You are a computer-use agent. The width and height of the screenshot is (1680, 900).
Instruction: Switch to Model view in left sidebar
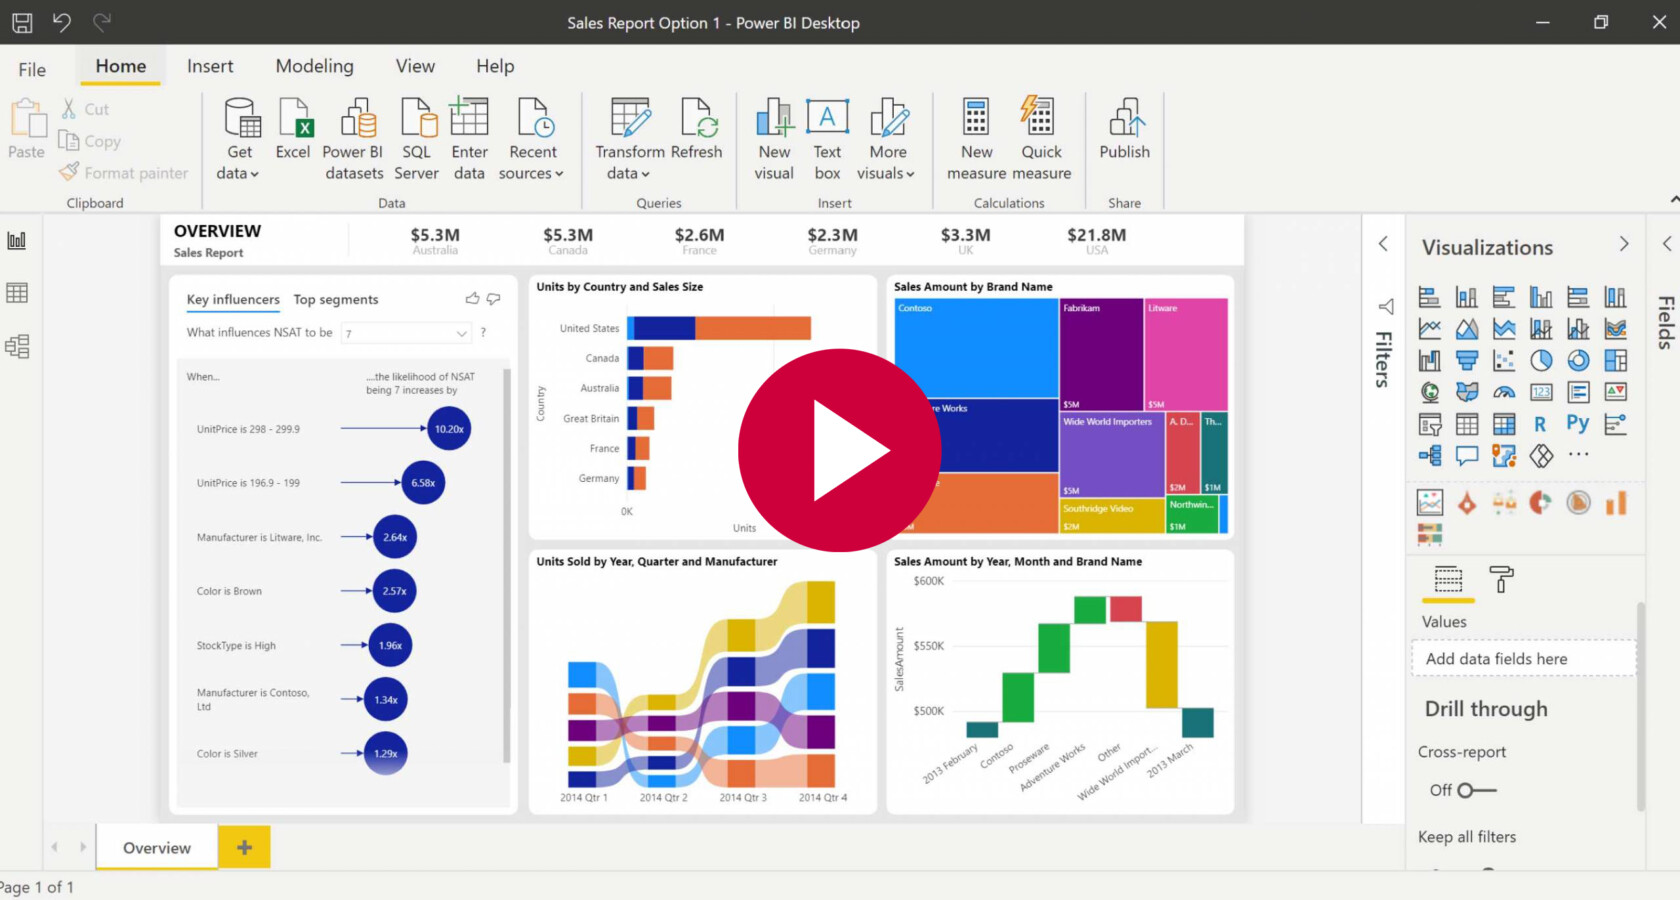(17, 347)
